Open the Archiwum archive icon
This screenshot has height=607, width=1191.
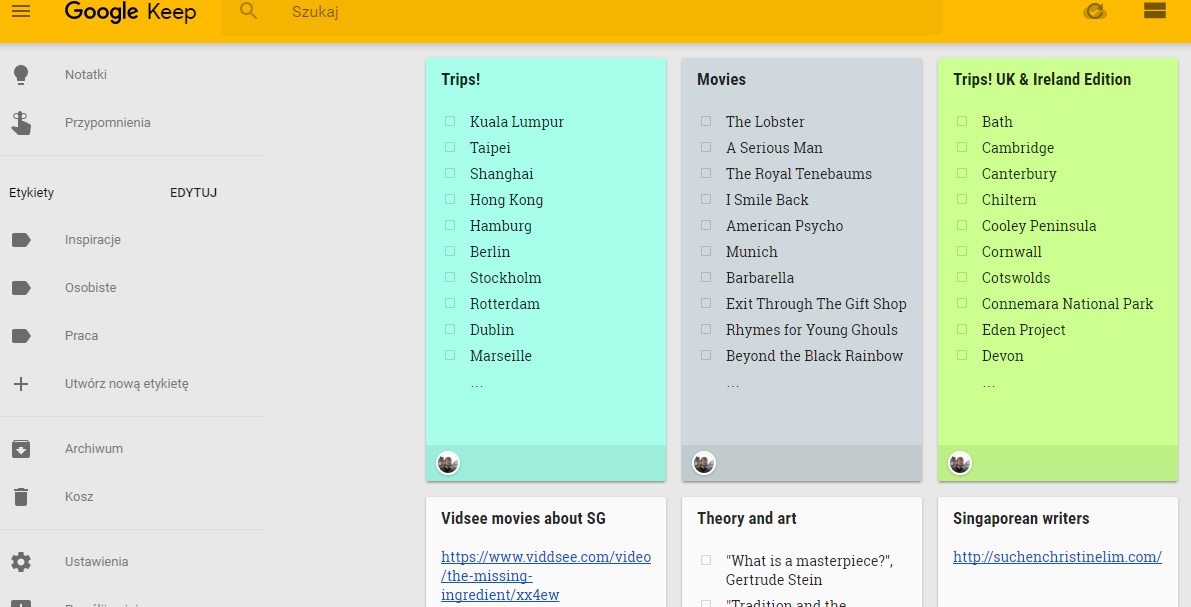point(21,449)
